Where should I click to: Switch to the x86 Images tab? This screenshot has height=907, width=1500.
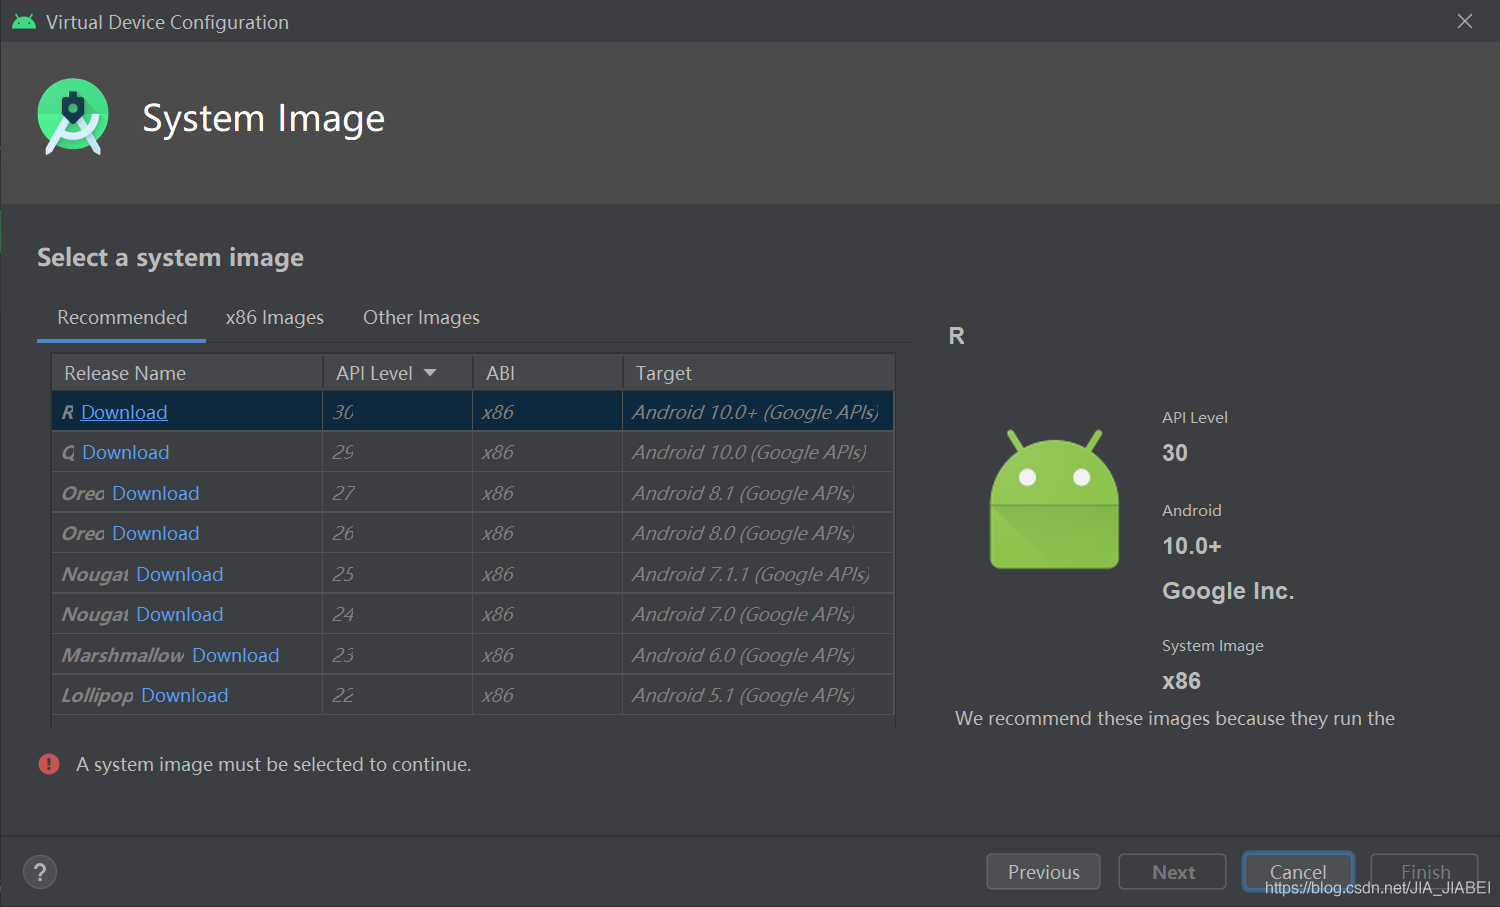(275, 317)
